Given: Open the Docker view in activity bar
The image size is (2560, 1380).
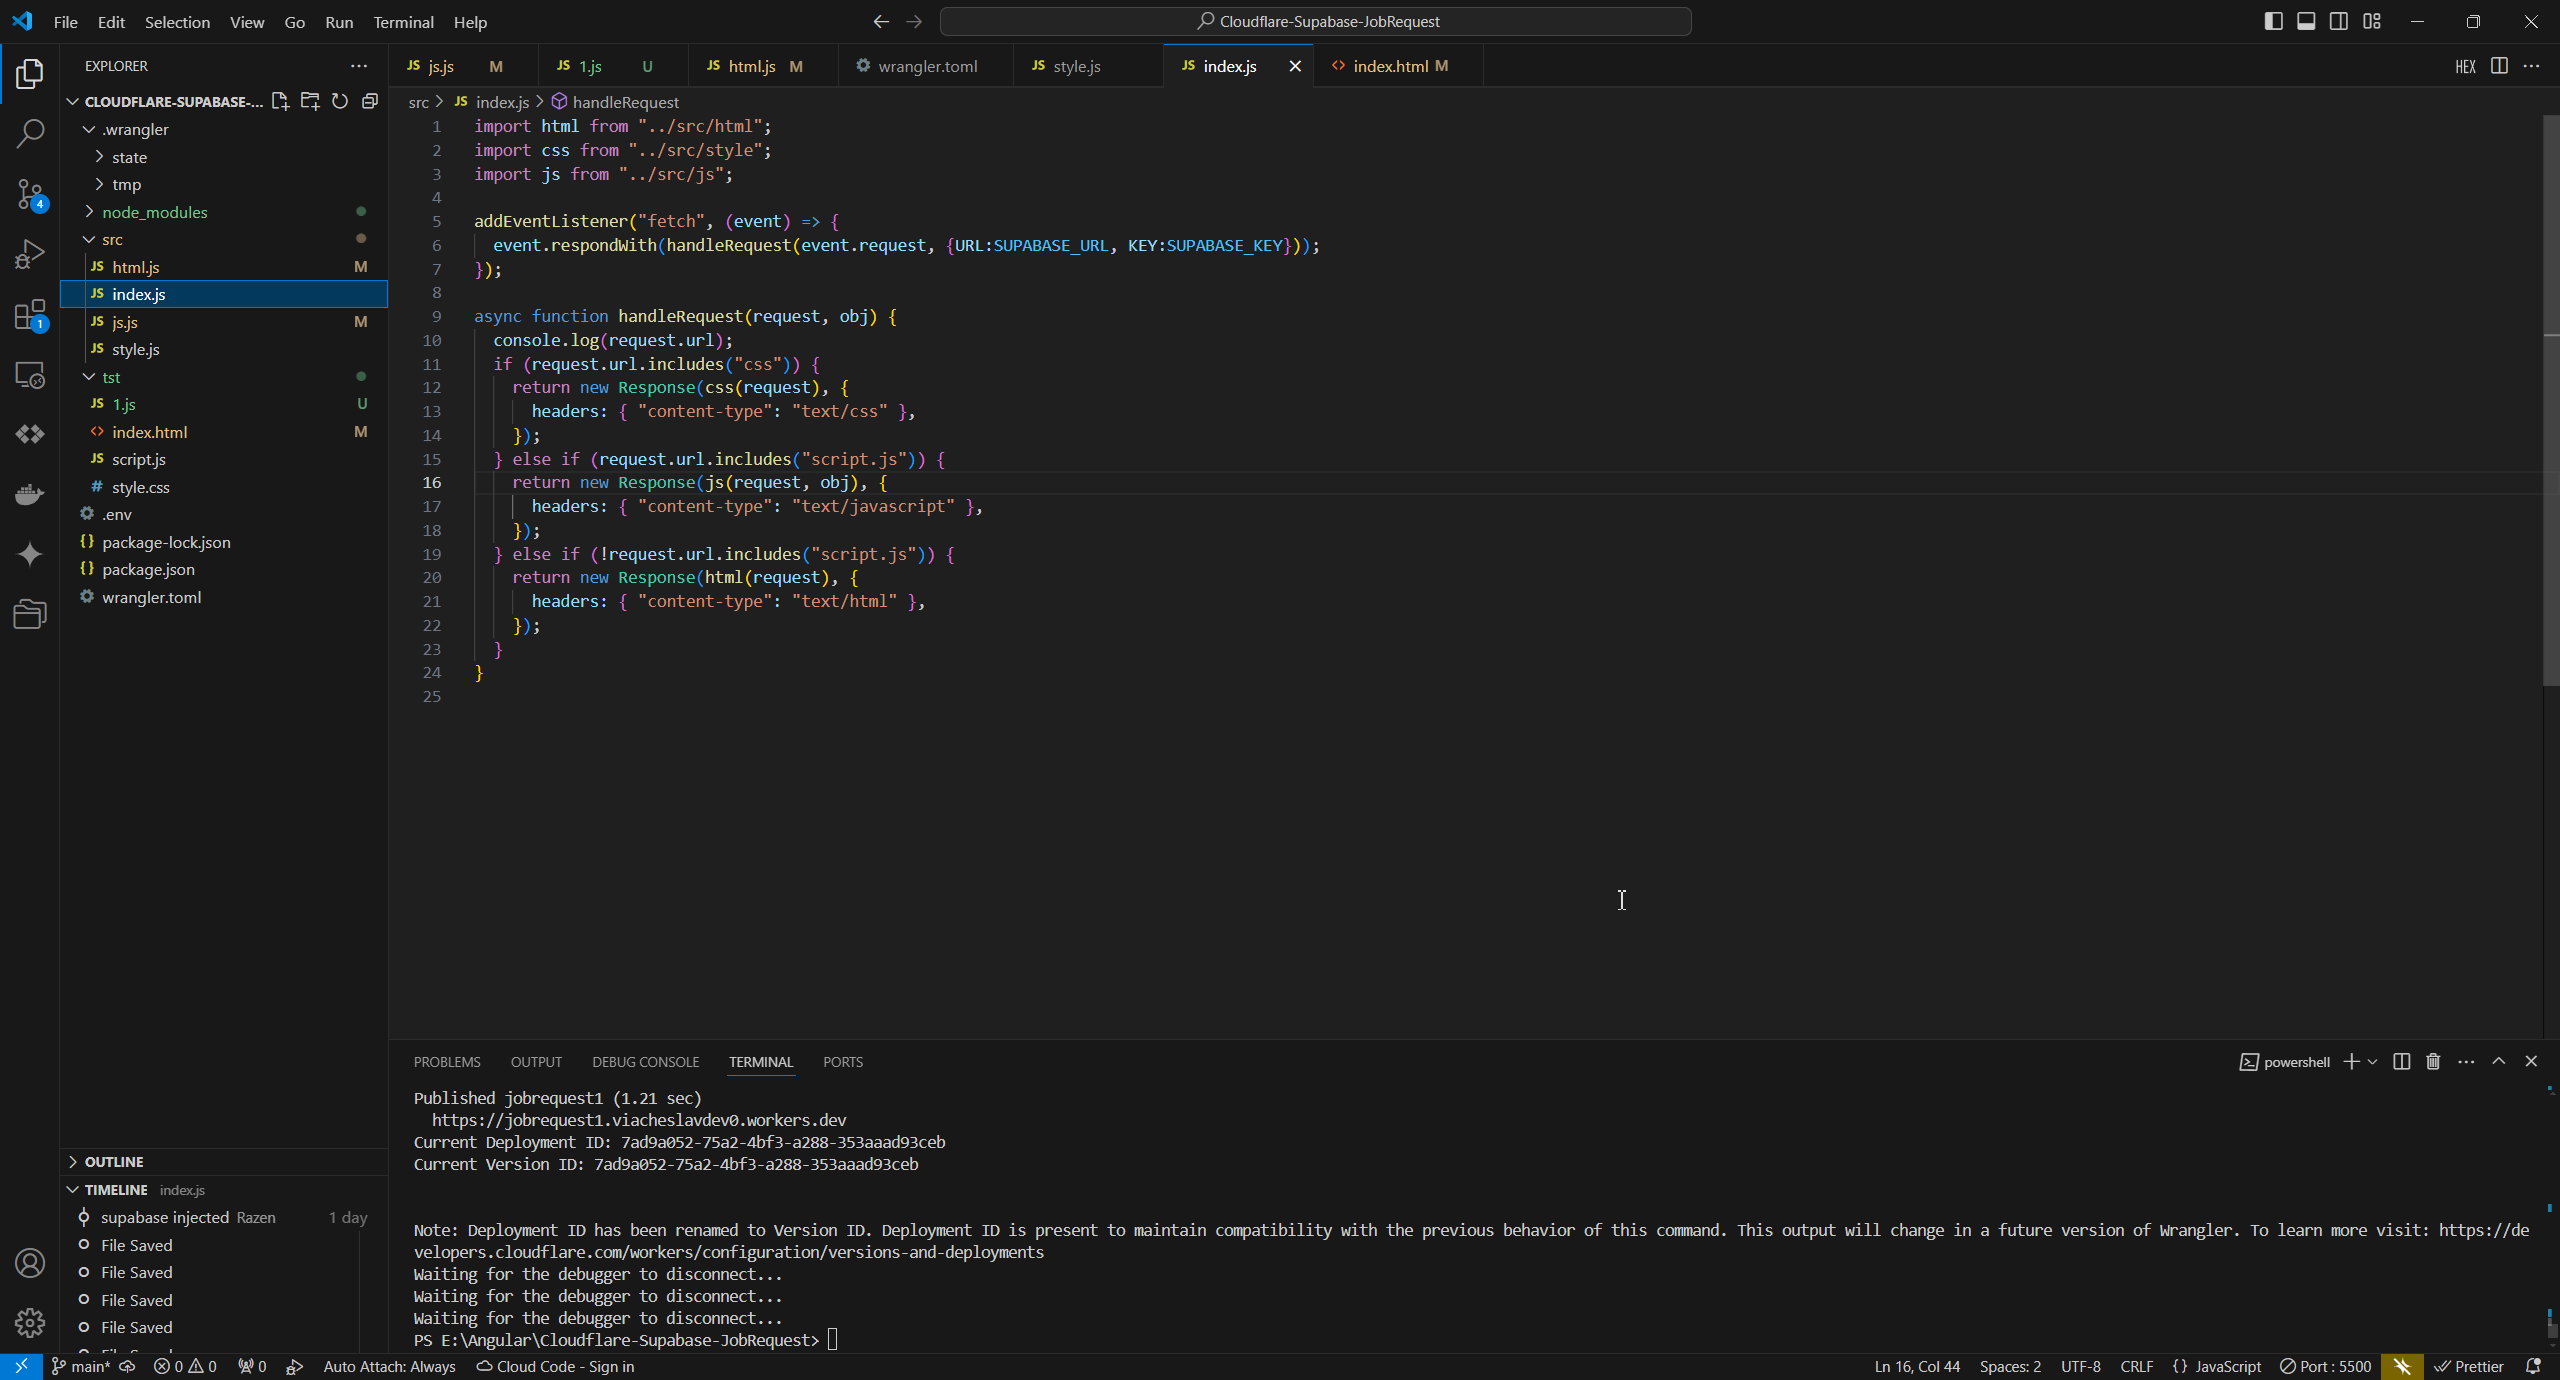Looking at the screenshot, I should point(30,494).
